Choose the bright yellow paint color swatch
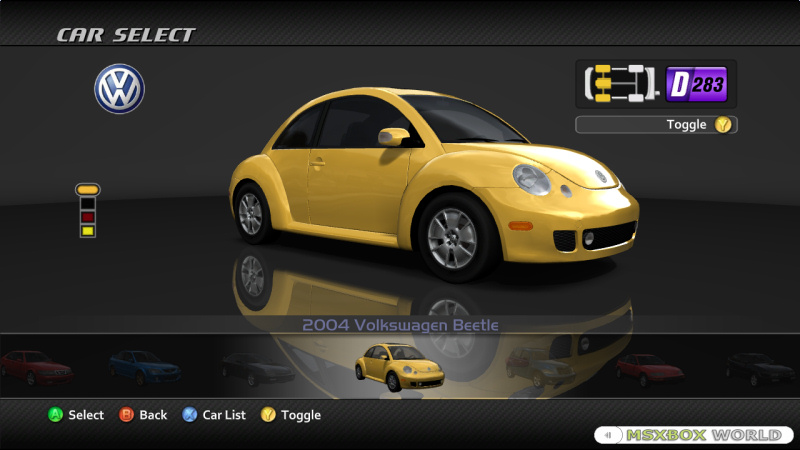Image resolution: width=800 pixels, height=450 pixels. click(x=88, y=231)
